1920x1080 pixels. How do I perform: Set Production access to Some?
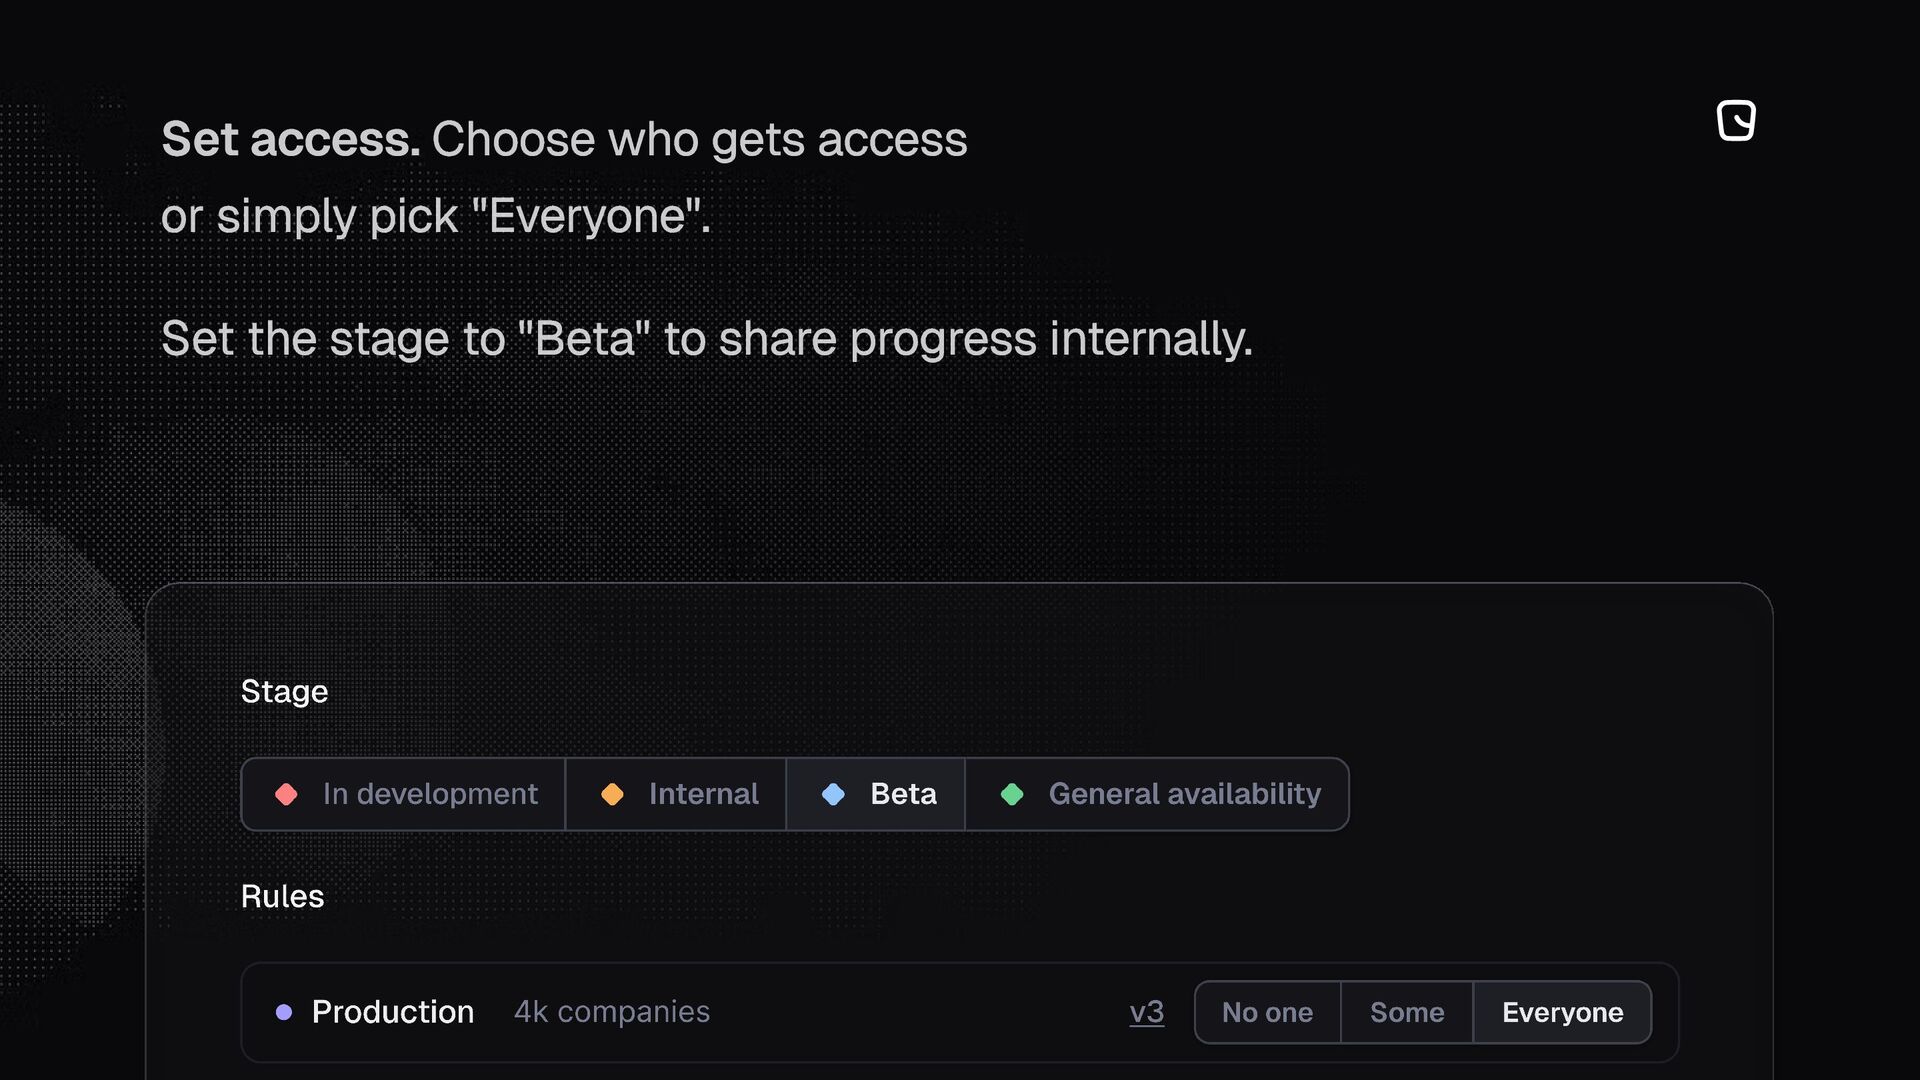point(1406,1012)
